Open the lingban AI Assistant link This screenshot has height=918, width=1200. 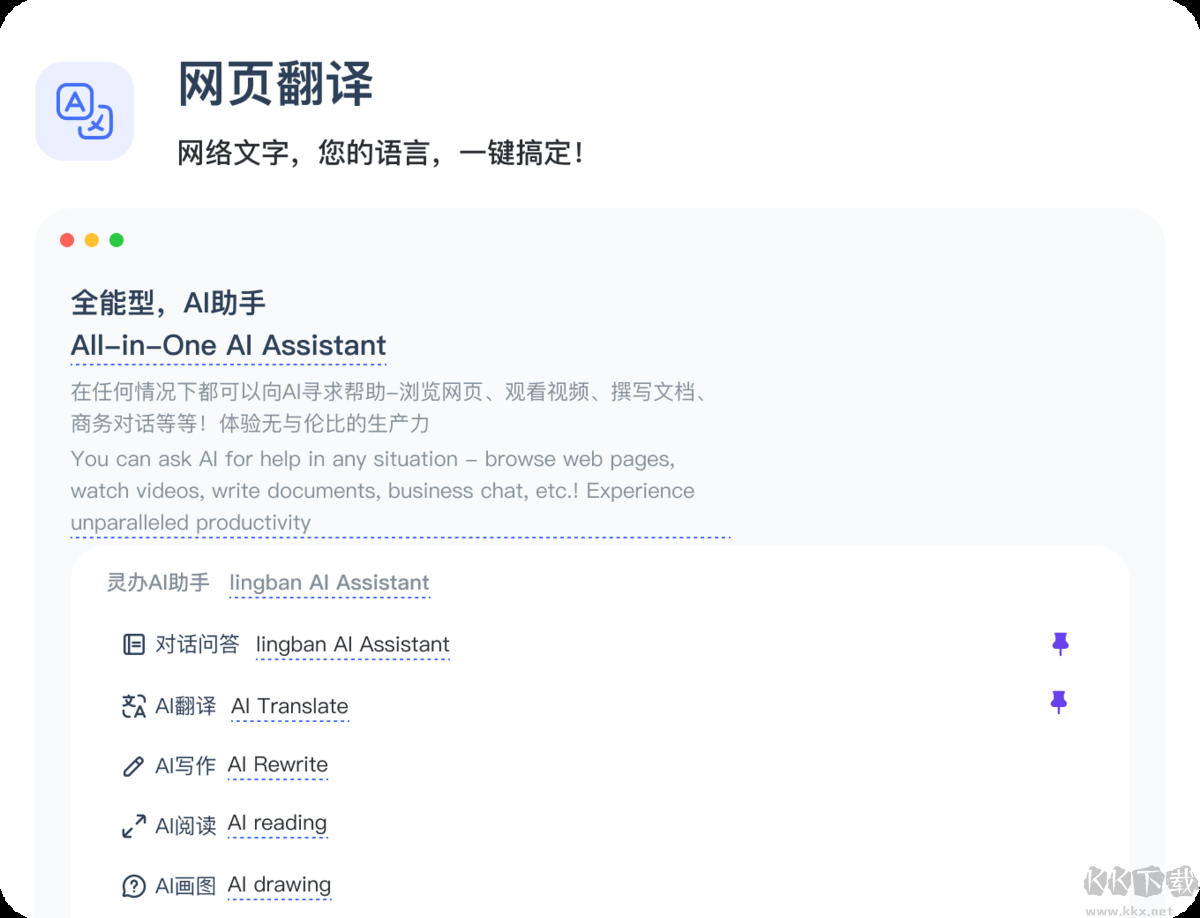pyautogui.click(x=329, y=583)
